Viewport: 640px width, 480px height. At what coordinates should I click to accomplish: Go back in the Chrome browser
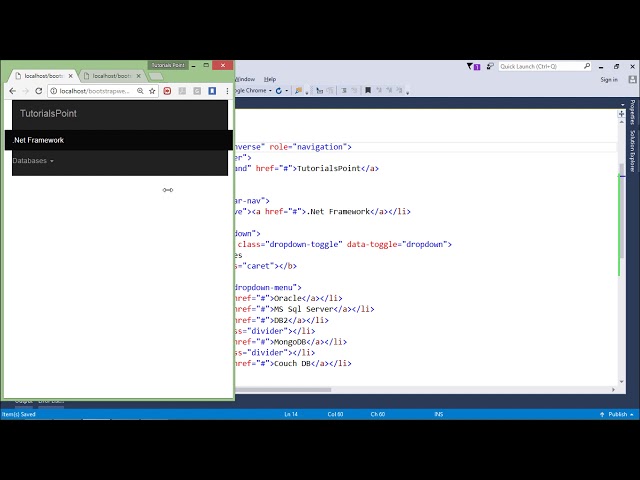(12, 91)
